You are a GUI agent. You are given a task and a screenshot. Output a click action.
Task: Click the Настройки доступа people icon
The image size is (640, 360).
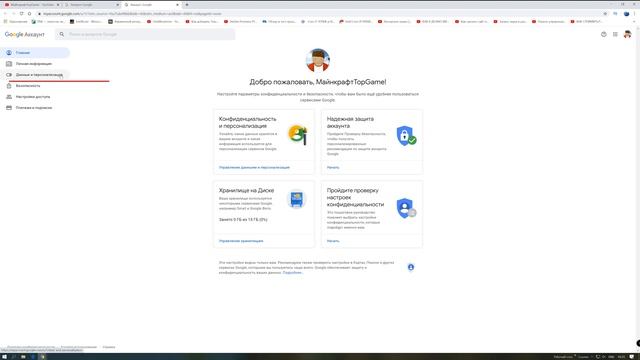[x=9, y=97]
